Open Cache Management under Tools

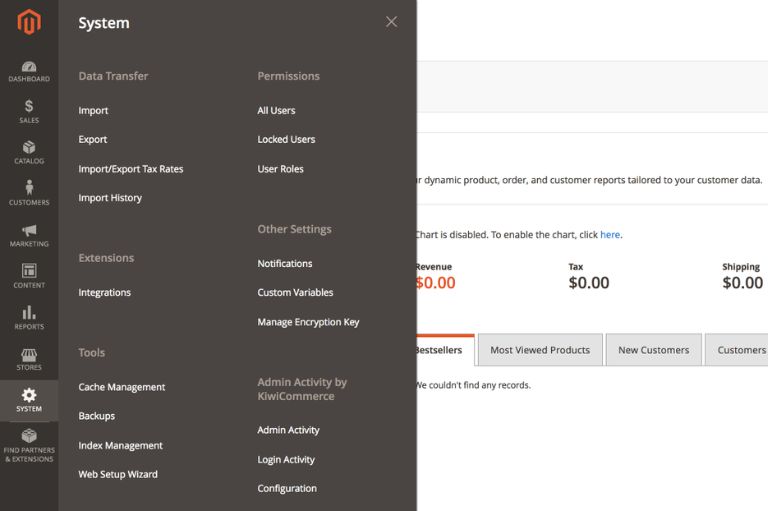122,387
